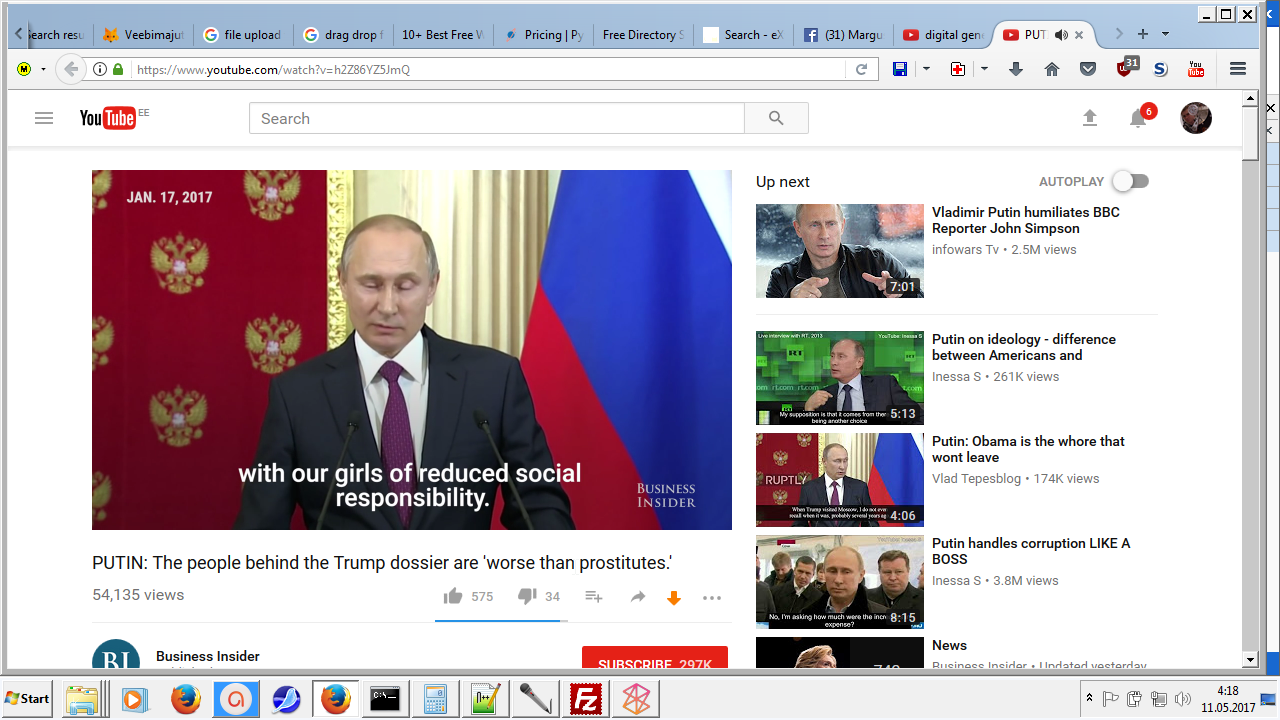The image size is (1280, 720).
Task: Switch to the Facebook (31) tab
Action: click(x=843, y=34)
